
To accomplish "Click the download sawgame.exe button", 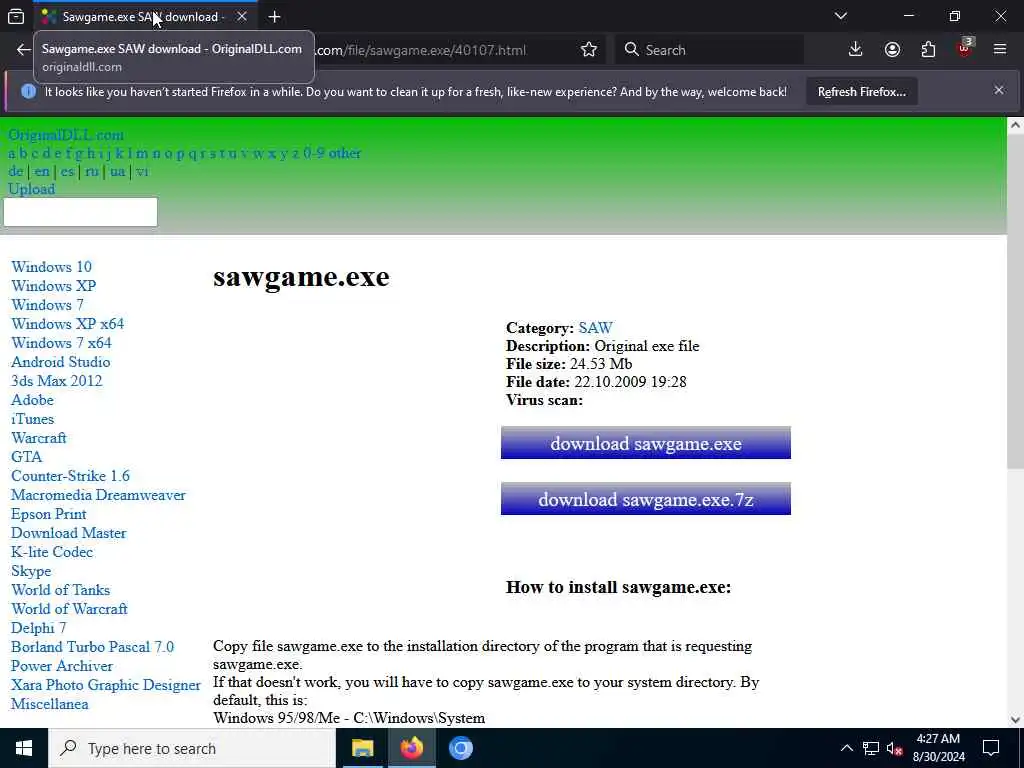I will 646,443.
